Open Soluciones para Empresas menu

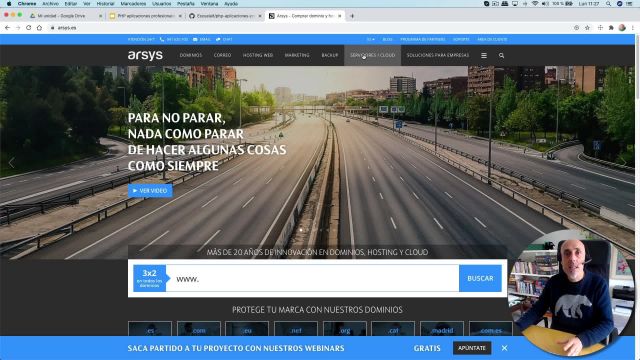click(x=438, y=55)
